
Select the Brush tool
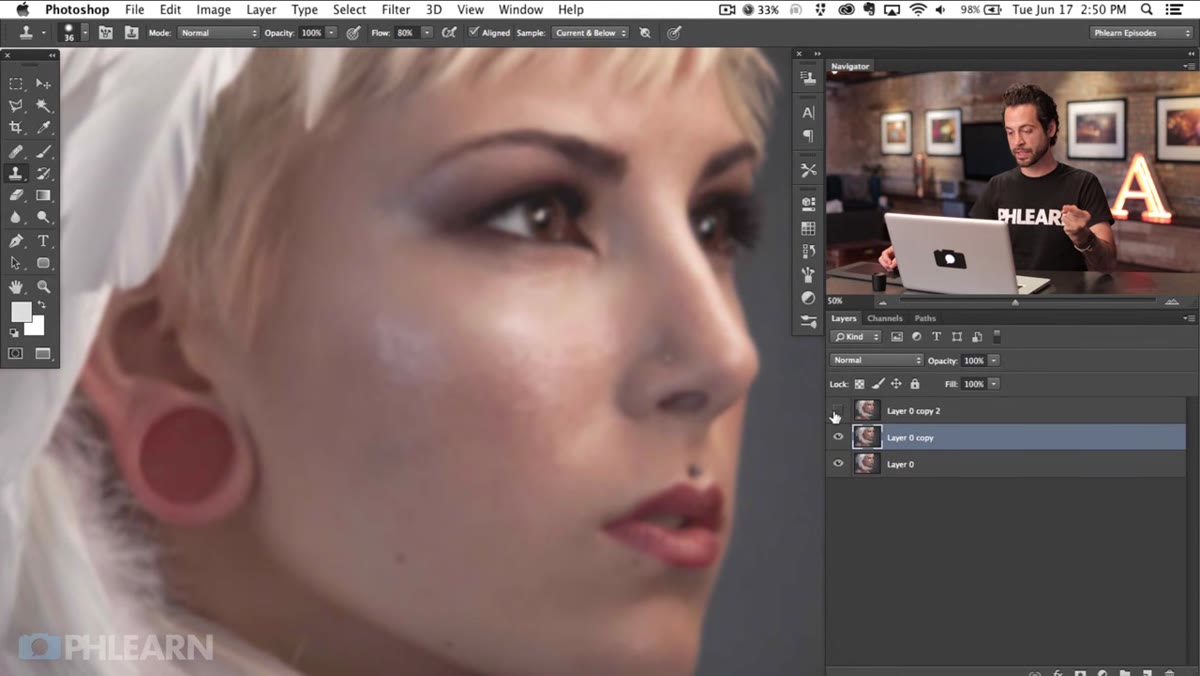pos(43,152)
